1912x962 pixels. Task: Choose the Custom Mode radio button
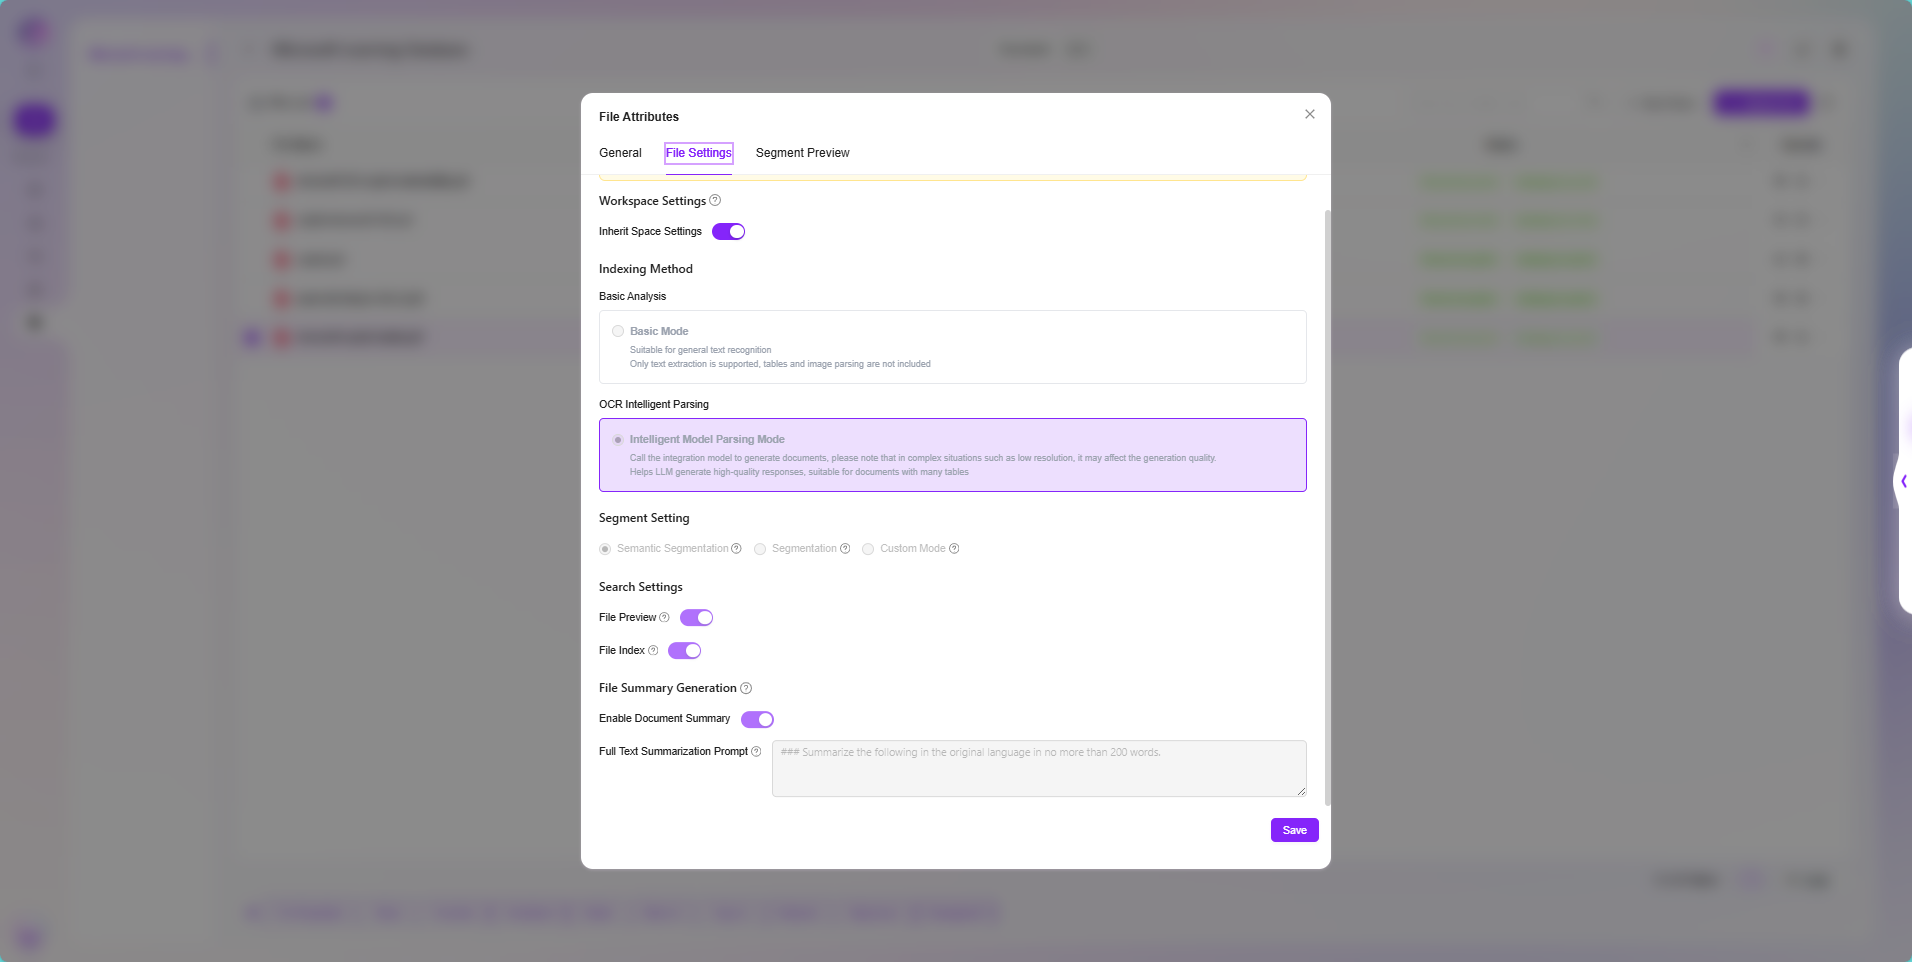[x=868, y=549]
